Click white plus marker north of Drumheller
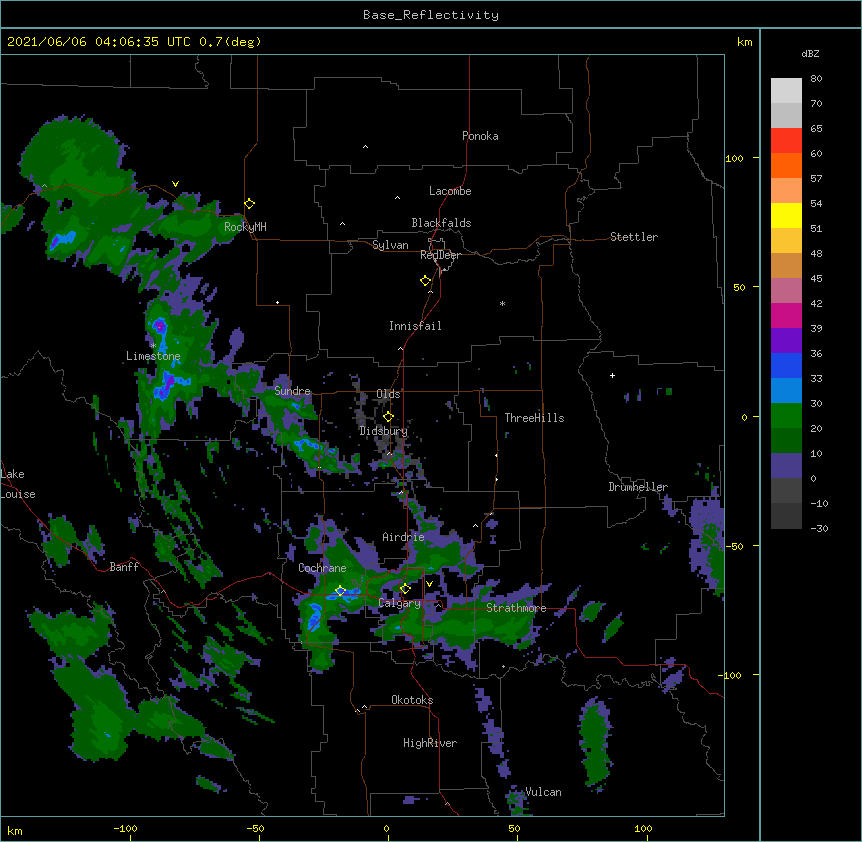 click(x=612, y=375)
